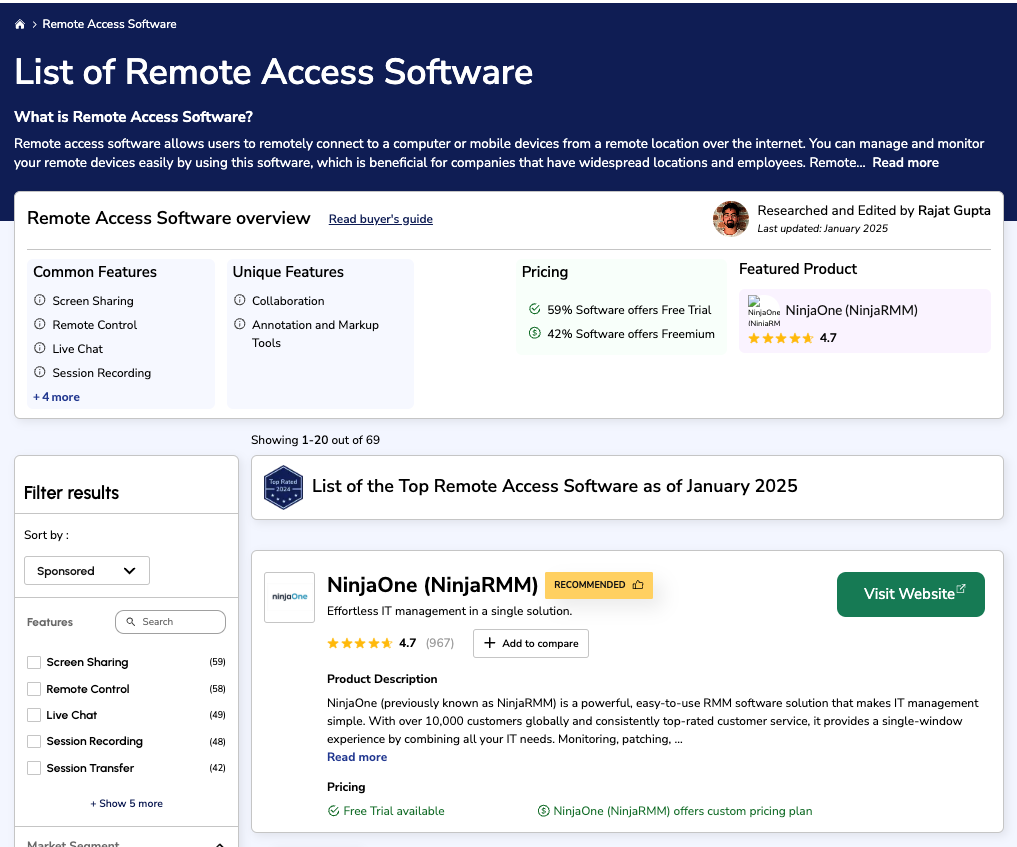
Task: Check the Live Chat filter
Action: pyautogui.click(x=34, y=715)
